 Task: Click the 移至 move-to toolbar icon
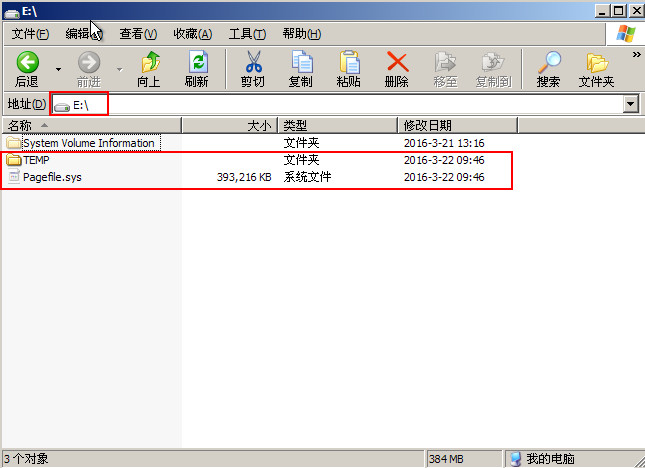[x=445, y=69]
